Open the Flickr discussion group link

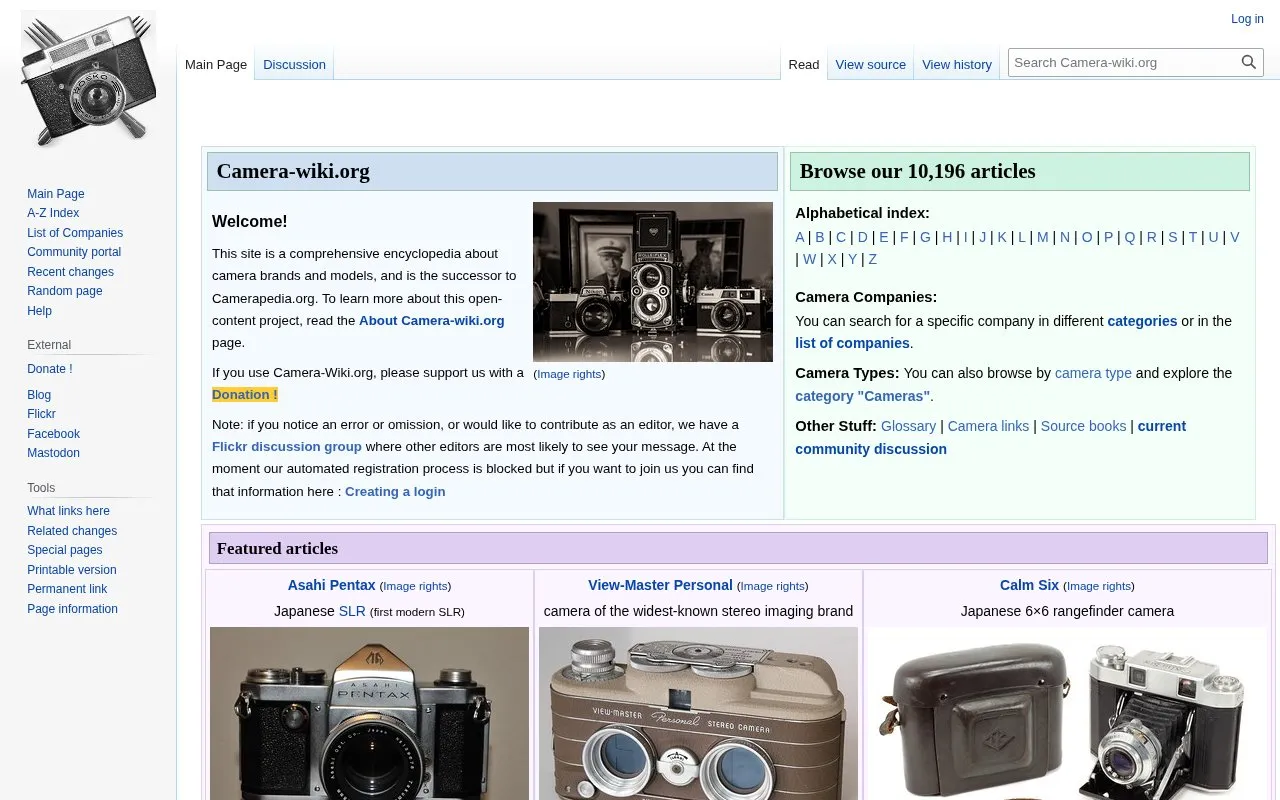click(x=287, y=446)
